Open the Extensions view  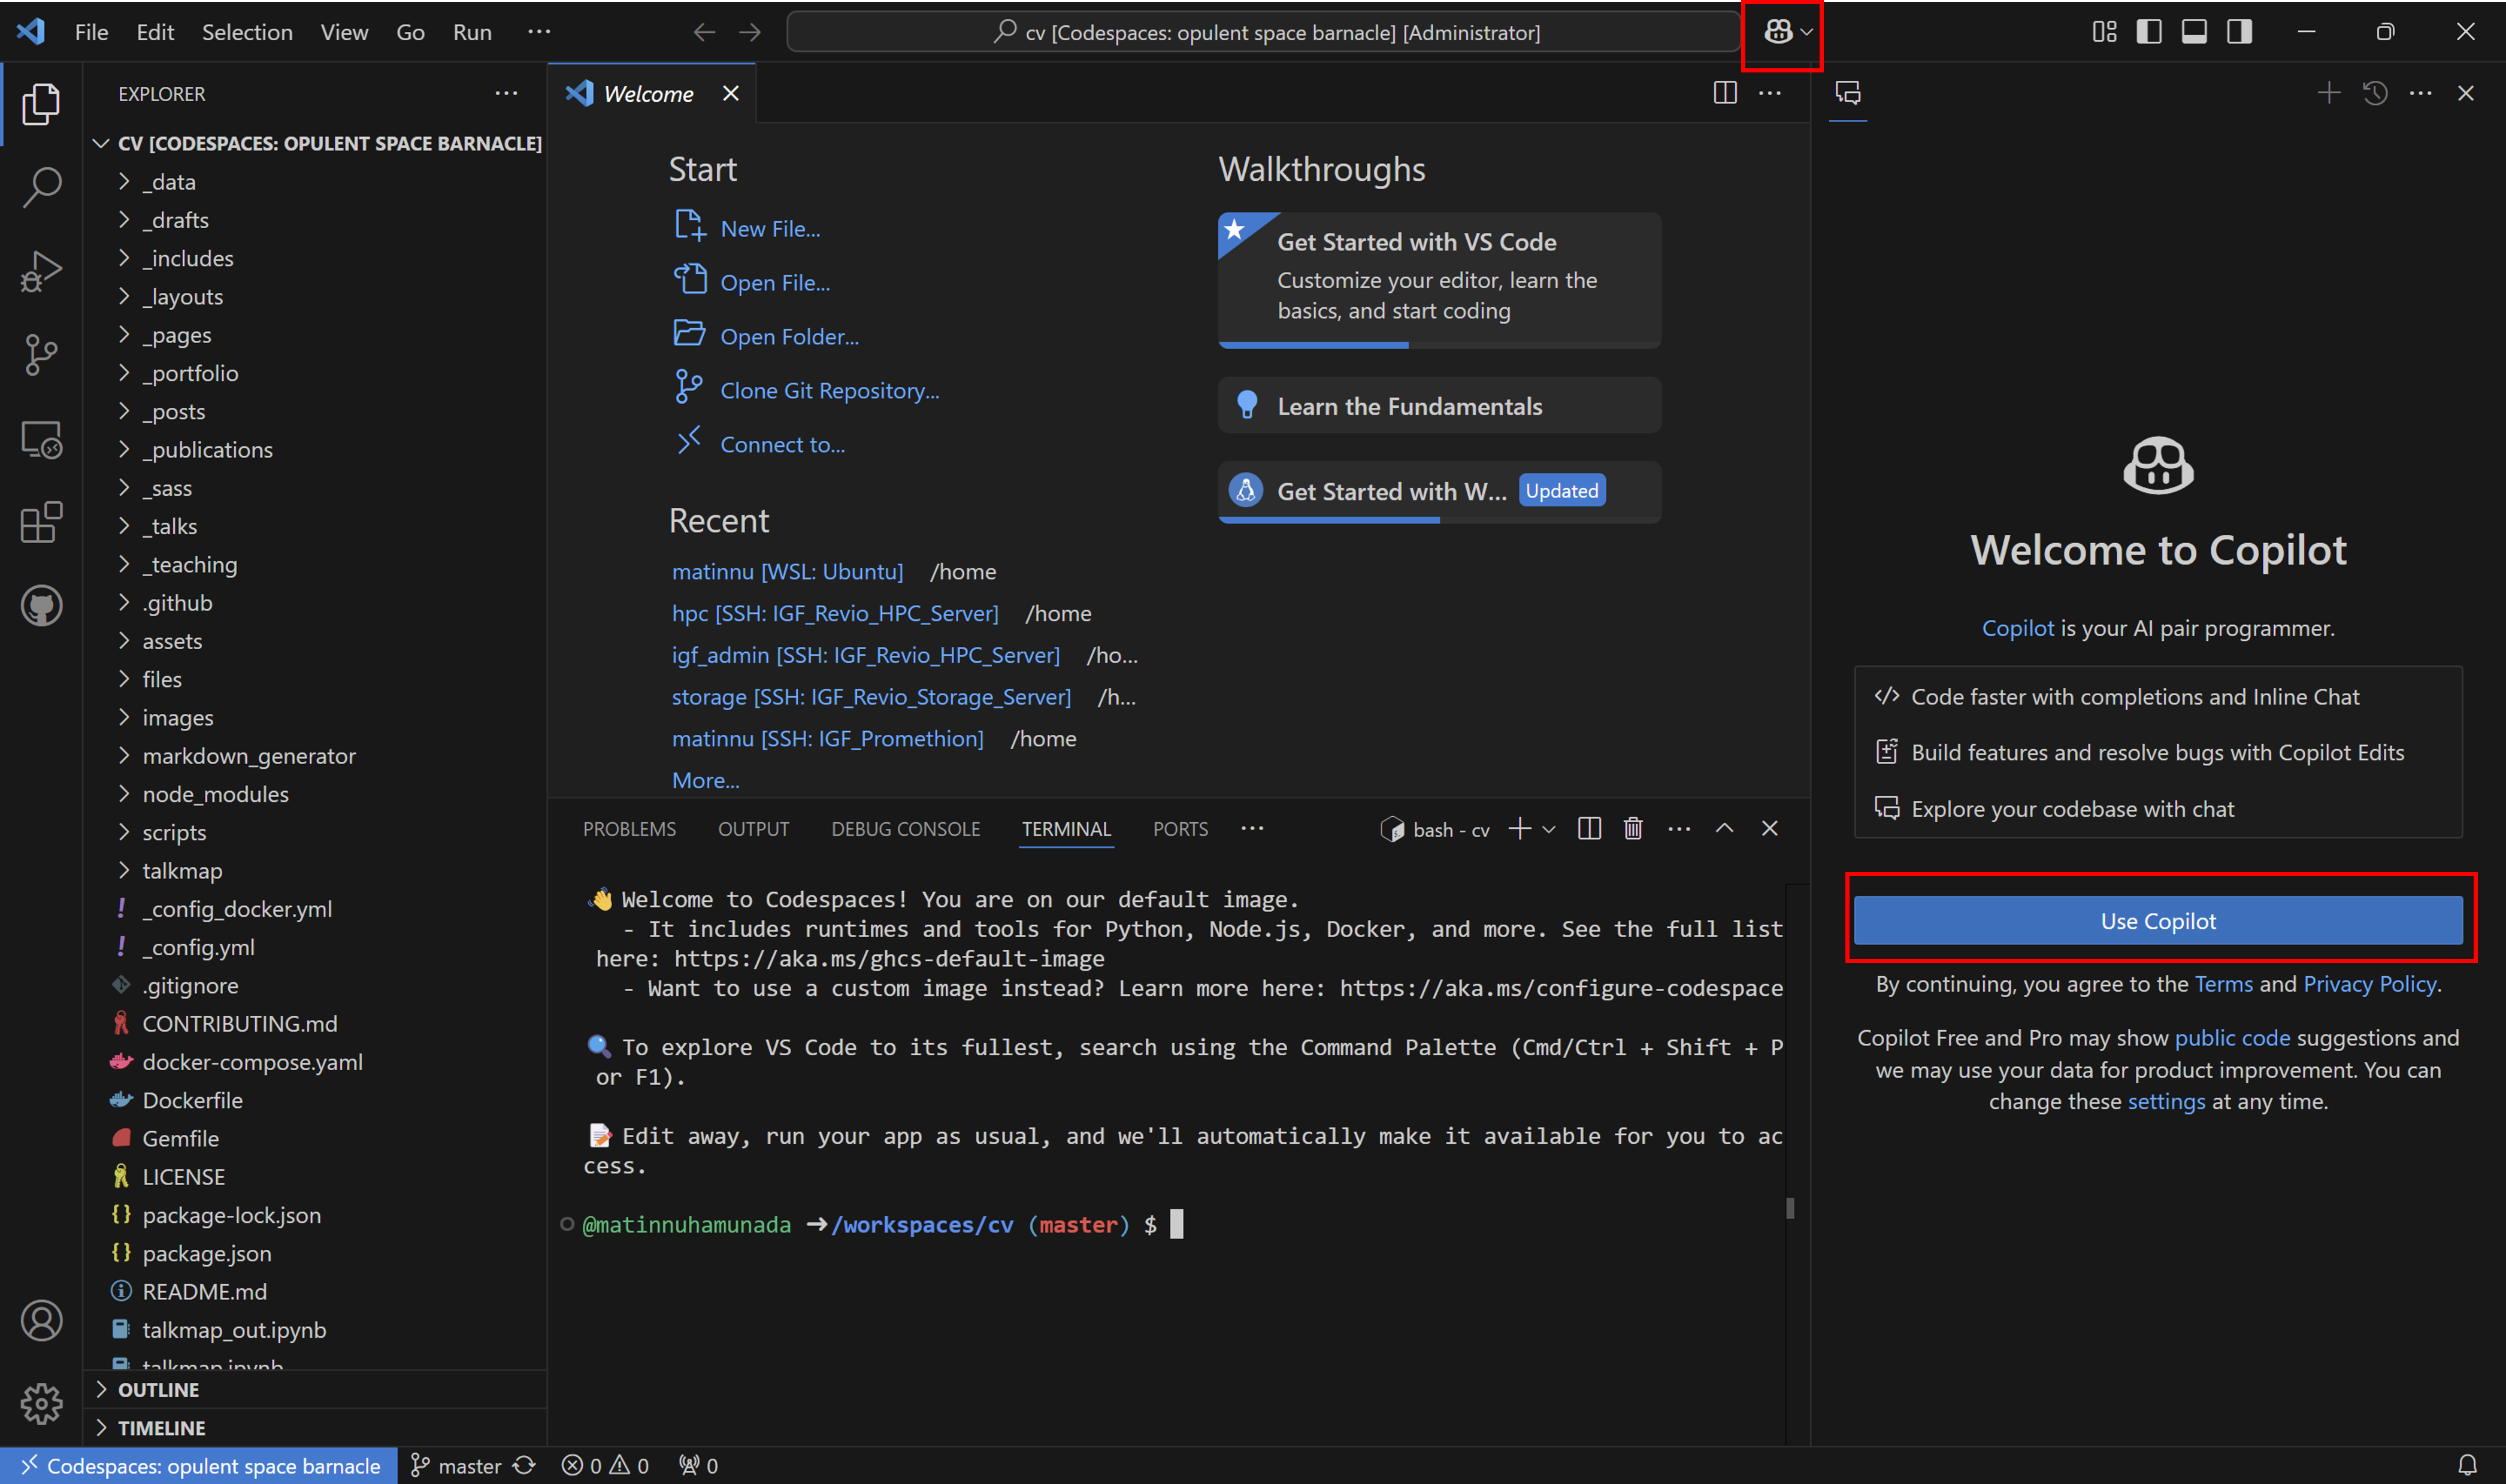[x=41, y=522]
